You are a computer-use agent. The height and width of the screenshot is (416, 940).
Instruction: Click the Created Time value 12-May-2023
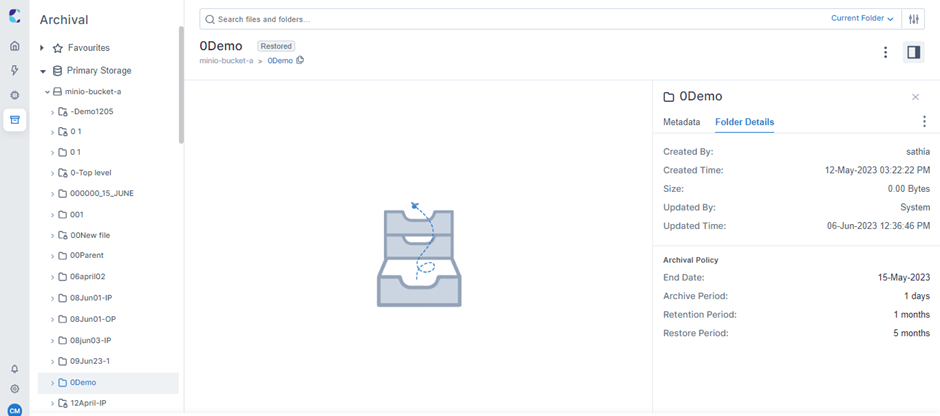(x=878, y=170)
